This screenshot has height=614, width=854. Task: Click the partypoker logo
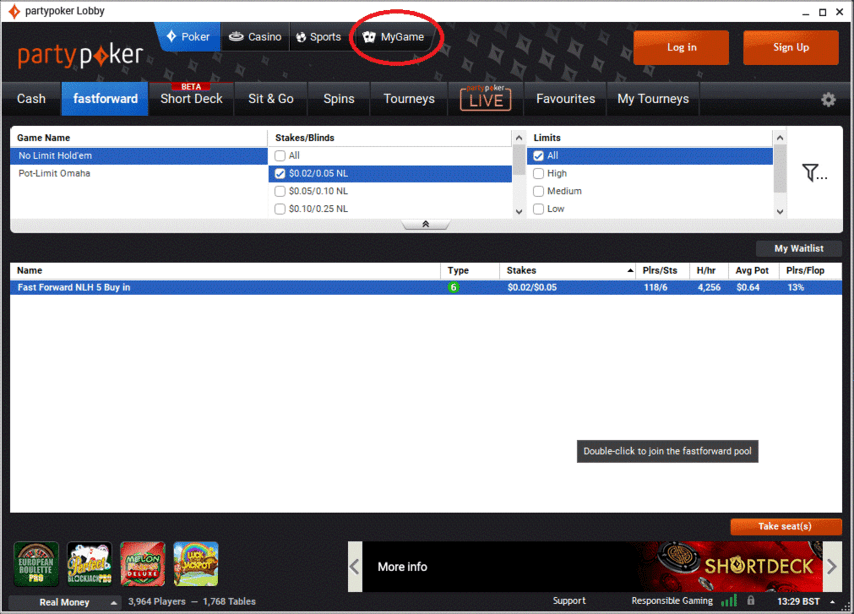[81, 55]
